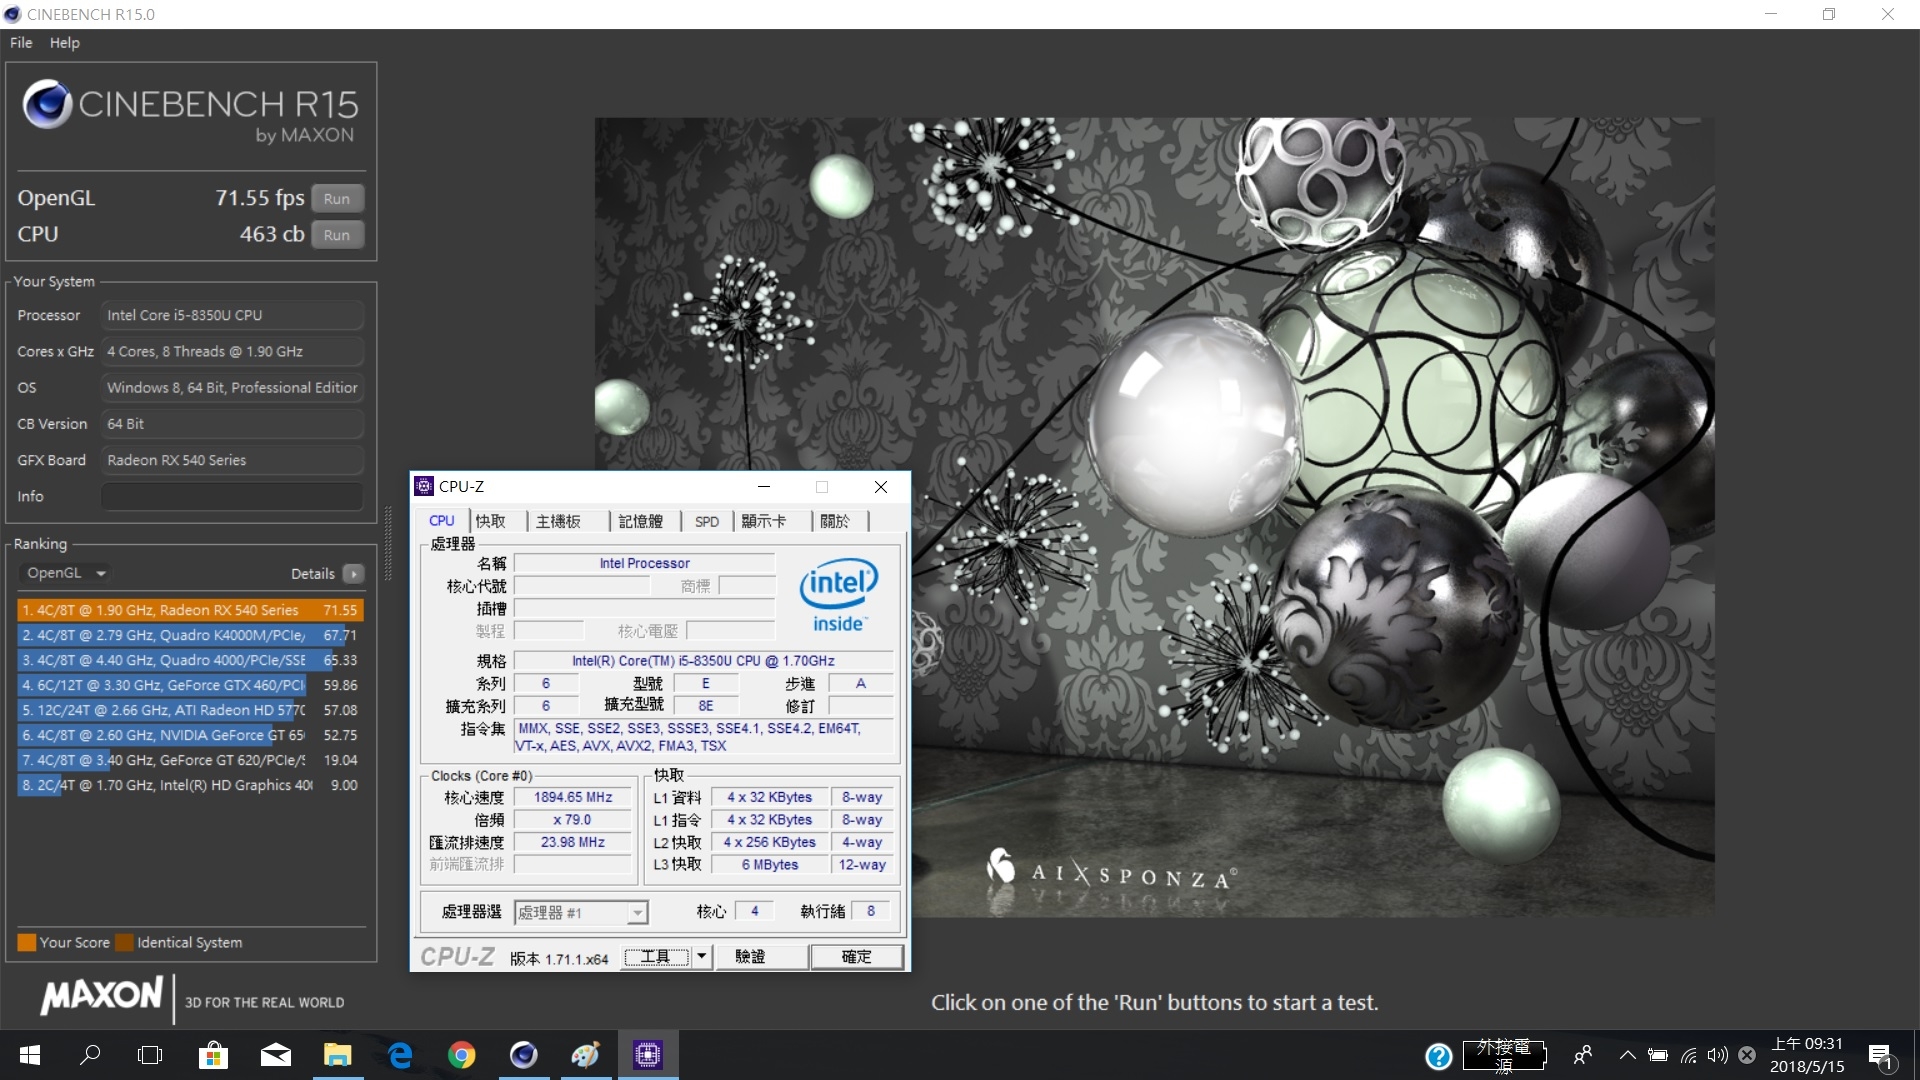1920x1080 pixels.
Task: Open Google Chrome from taskbar
Action: tap(462, 1055)
